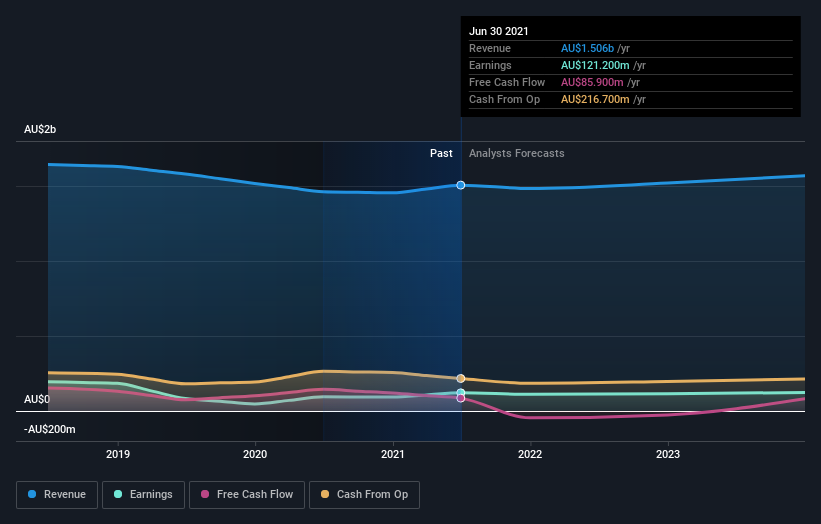Click the AU$85.900m free cash flow value

click(x=592, y=82)
